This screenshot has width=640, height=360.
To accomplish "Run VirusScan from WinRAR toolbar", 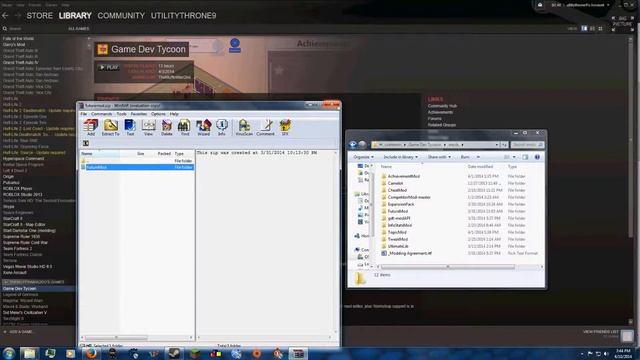I will coord(244,127).
